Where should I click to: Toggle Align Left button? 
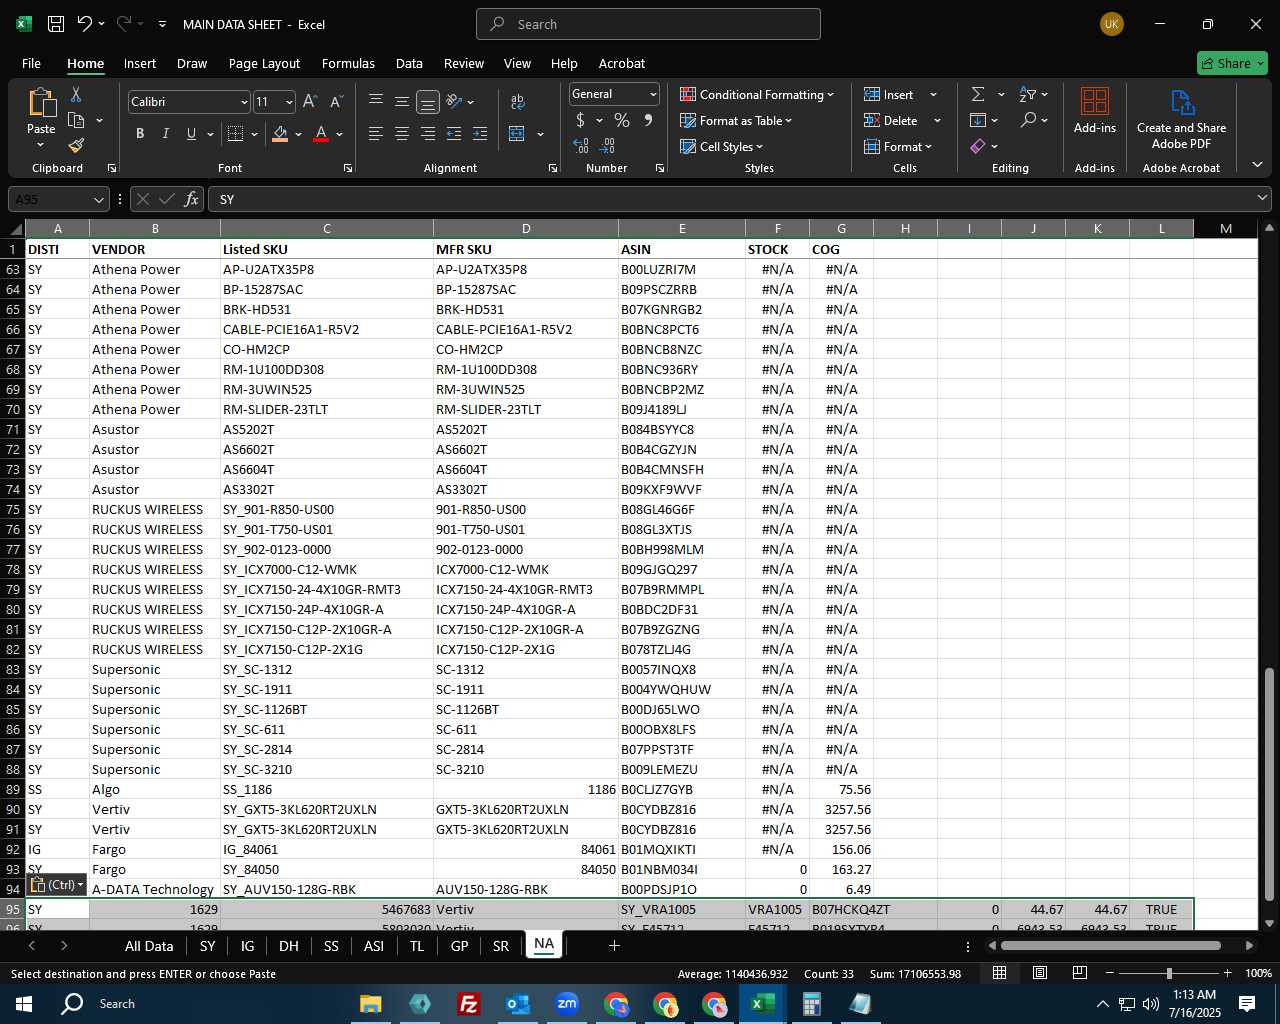(x=376, y=133)
